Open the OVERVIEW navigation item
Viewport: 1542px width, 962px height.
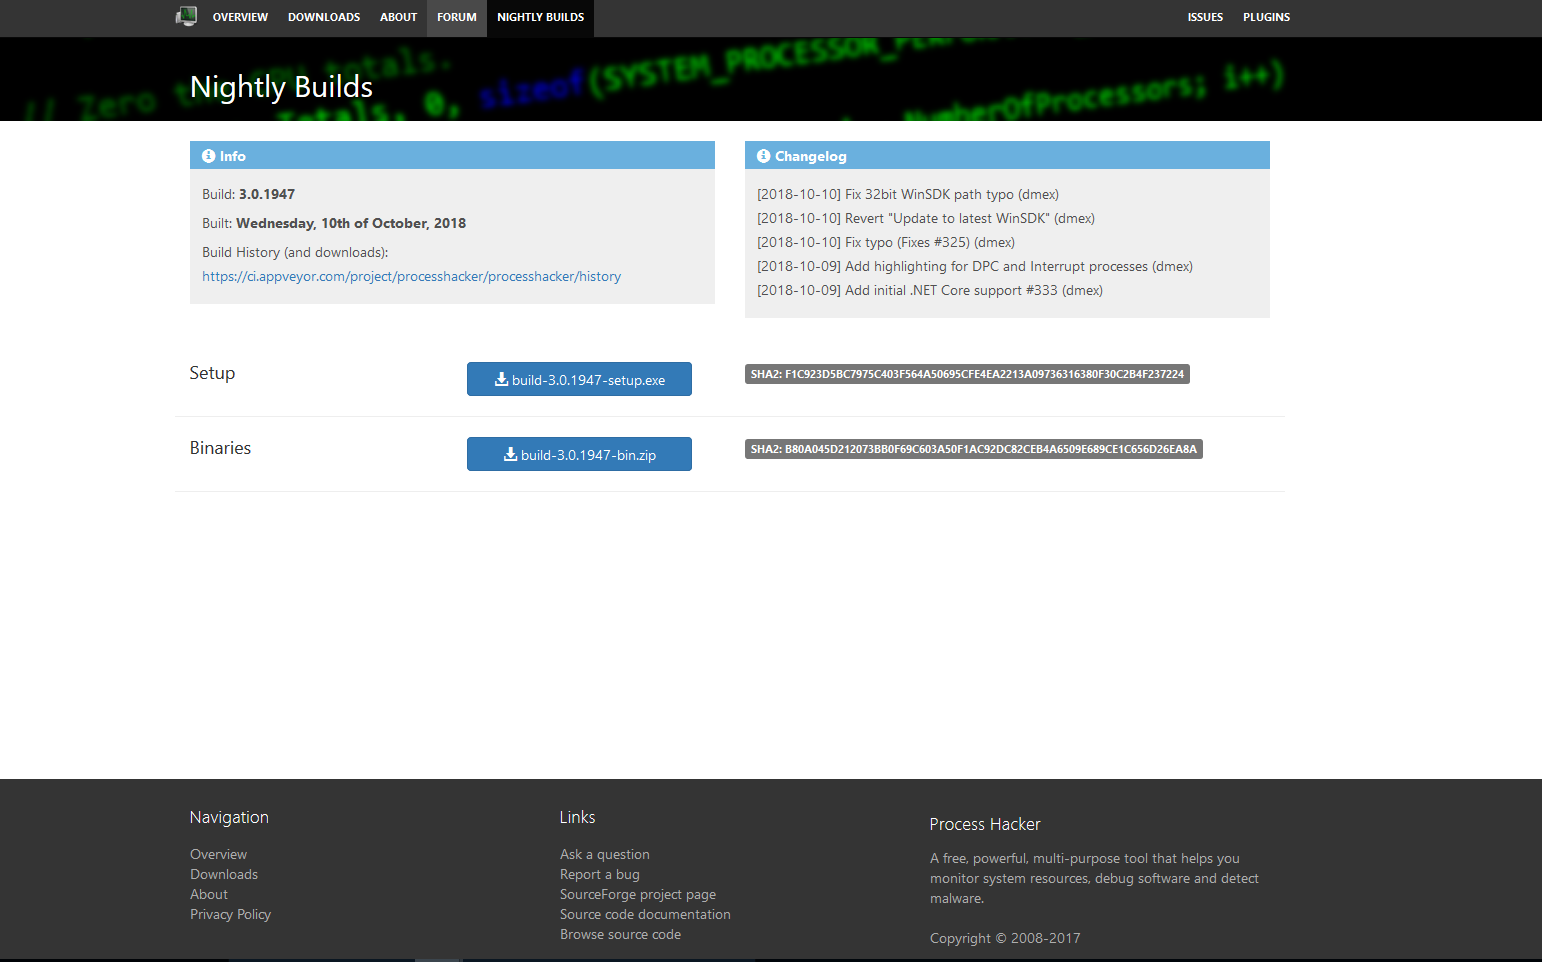240,17
